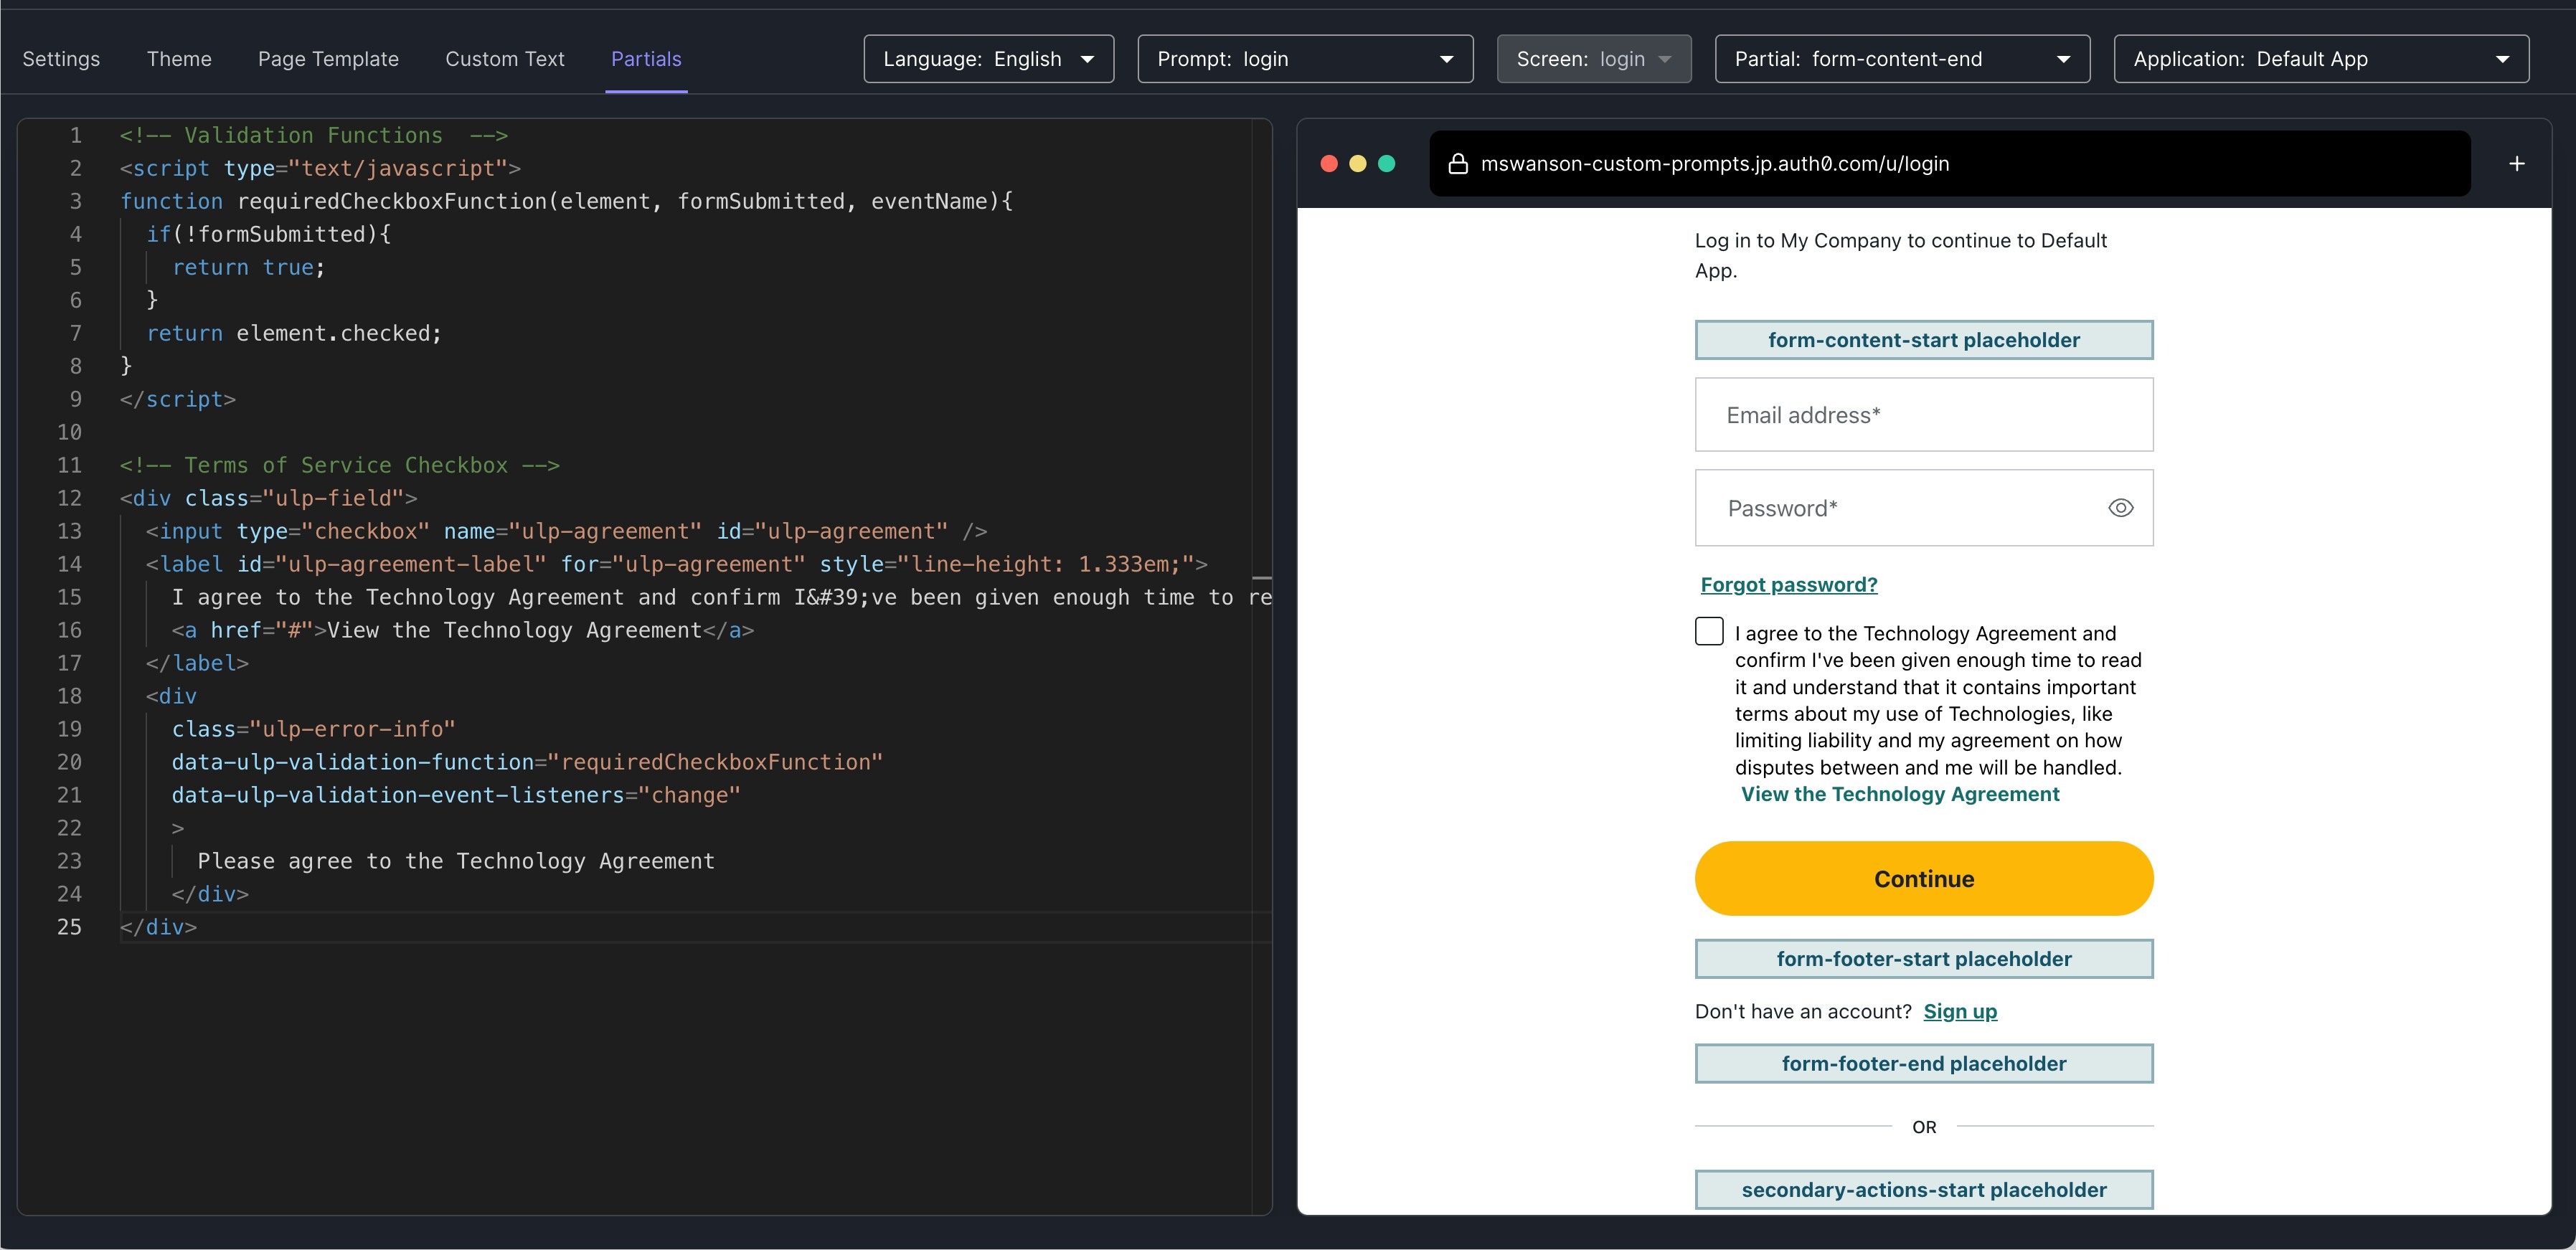Click the yellow window dot in preview
The image size is (2576, 1250).
[x=1357, y=164]
